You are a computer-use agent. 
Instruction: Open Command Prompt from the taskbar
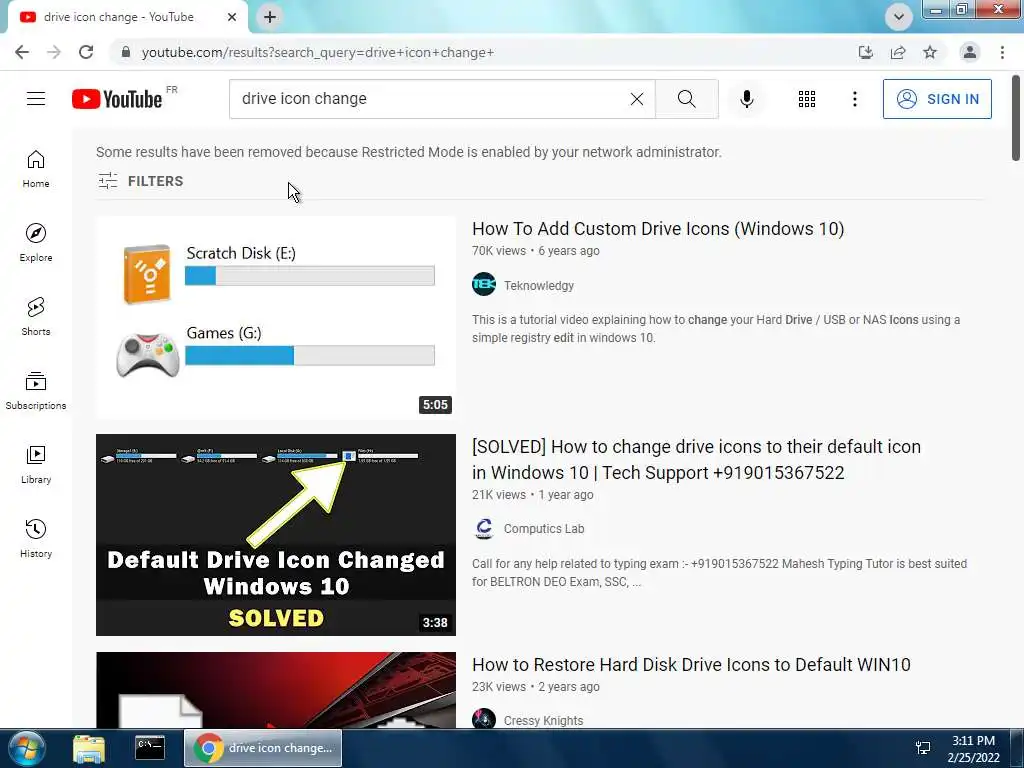[x=150, y=748]
